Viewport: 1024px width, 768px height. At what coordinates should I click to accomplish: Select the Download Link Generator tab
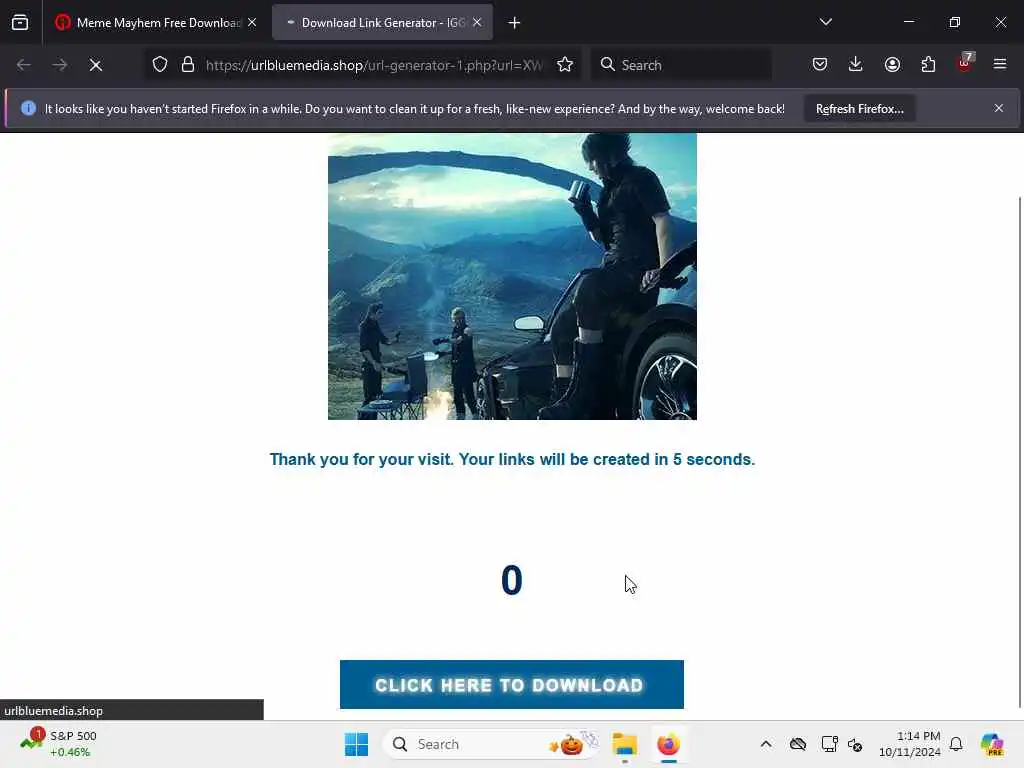(x=383, y=22)
